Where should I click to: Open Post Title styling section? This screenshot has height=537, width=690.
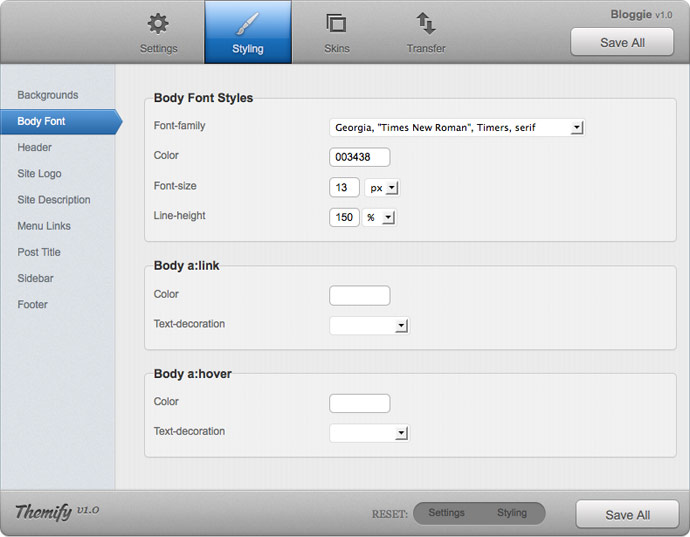point(39,252)
